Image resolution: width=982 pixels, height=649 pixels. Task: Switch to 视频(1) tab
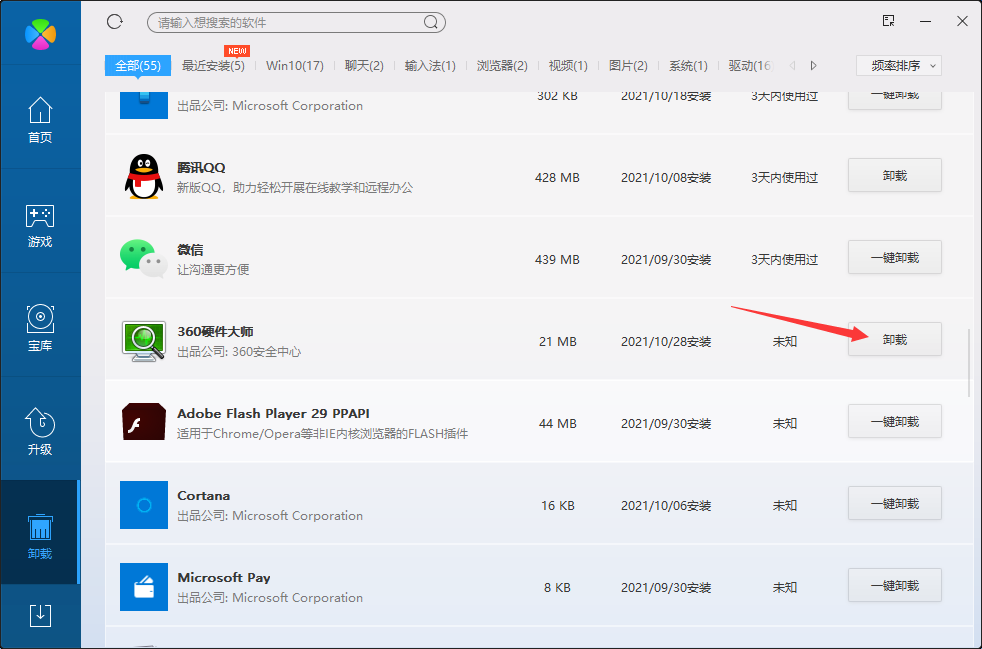[568, 66]
